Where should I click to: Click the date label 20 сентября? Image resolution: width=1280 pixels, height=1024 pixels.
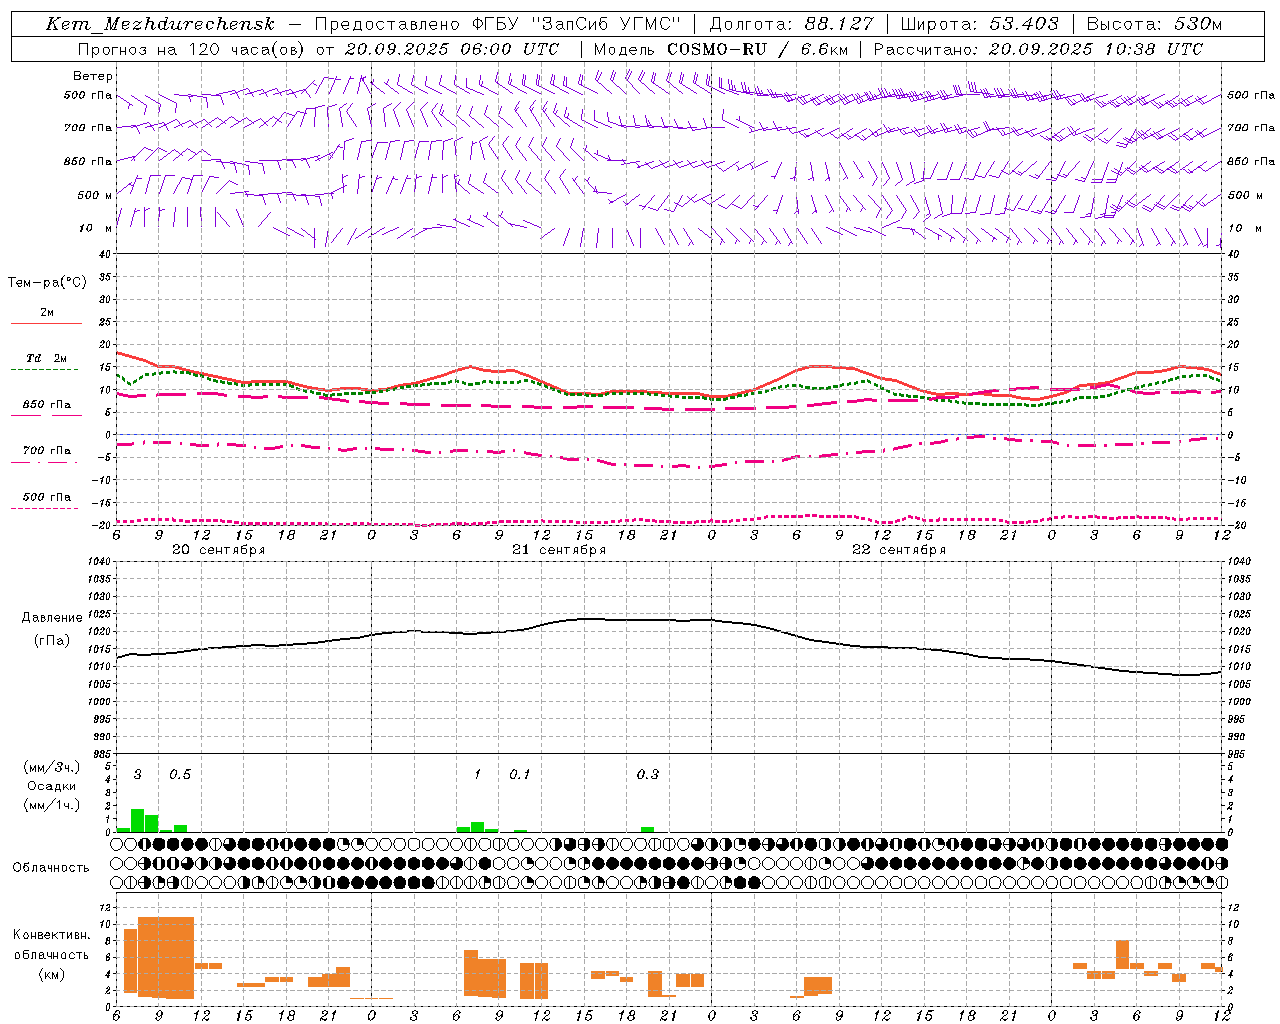(218, 550)
